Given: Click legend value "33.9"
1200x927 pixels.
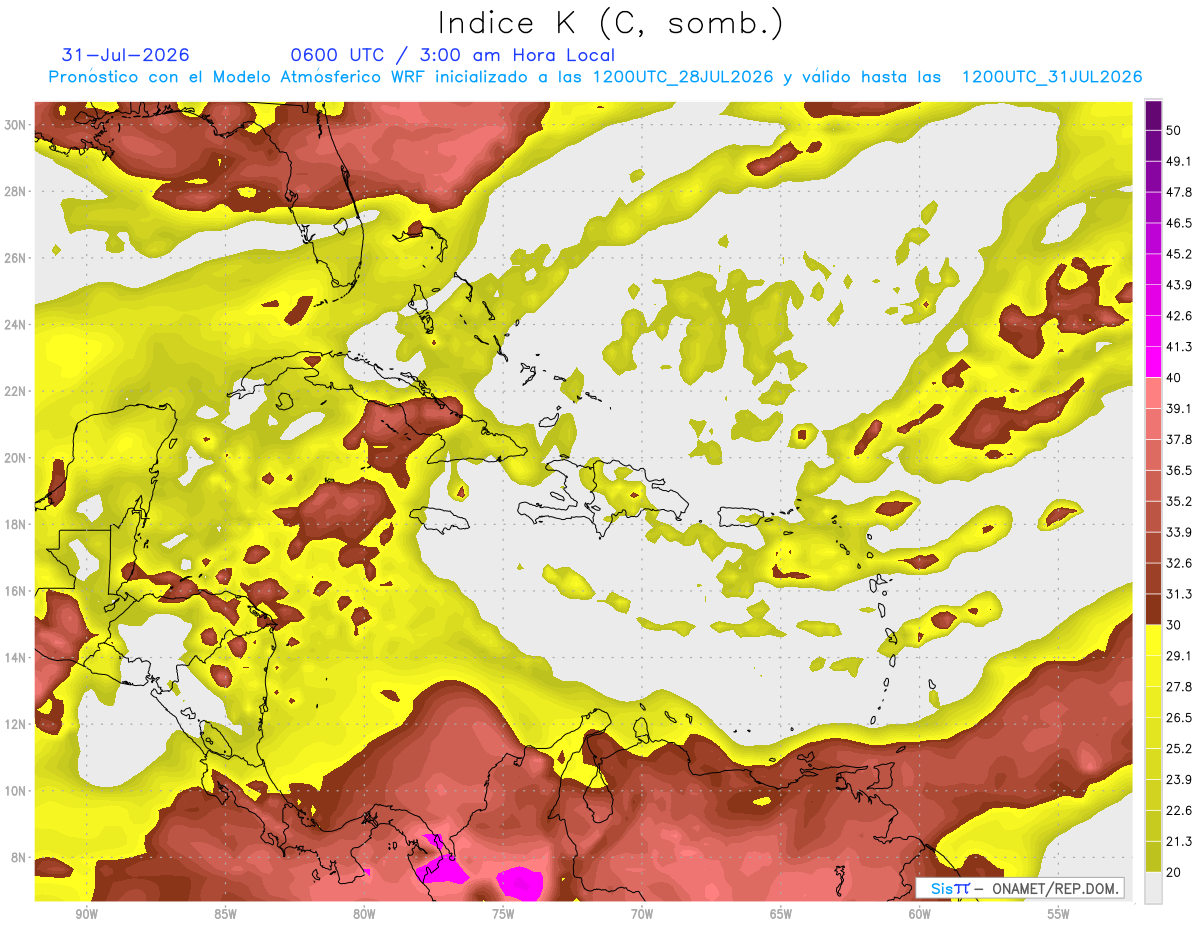Looking at the screenshot, I should (1179, 532).
